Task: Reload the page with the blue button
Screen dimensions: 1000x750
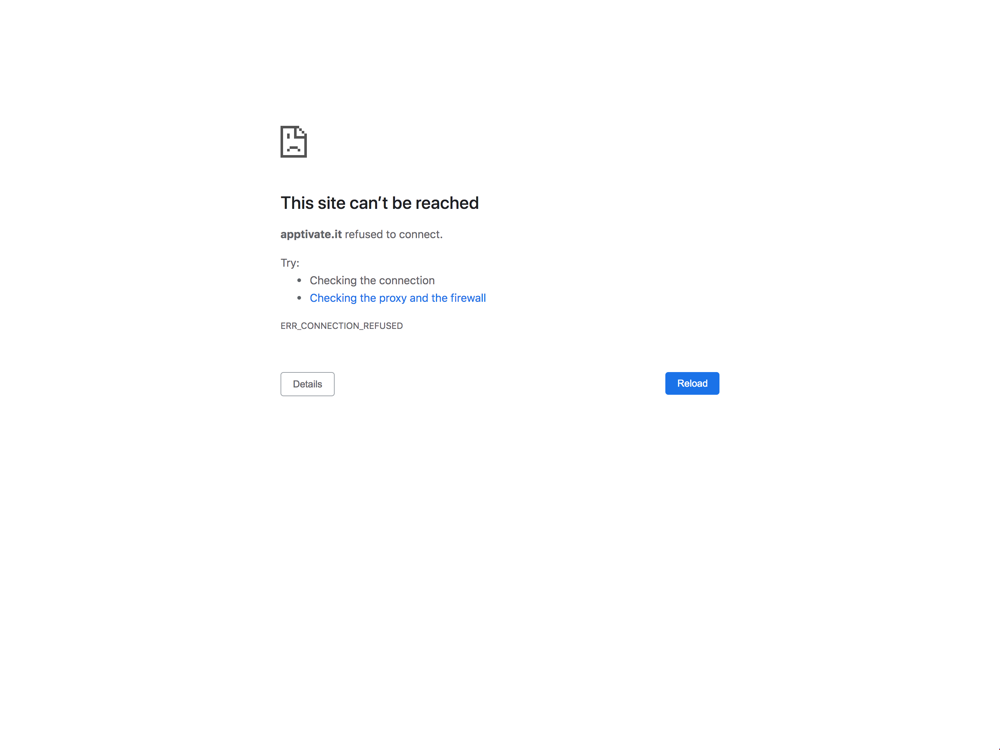Action: [x=692, y=383]
